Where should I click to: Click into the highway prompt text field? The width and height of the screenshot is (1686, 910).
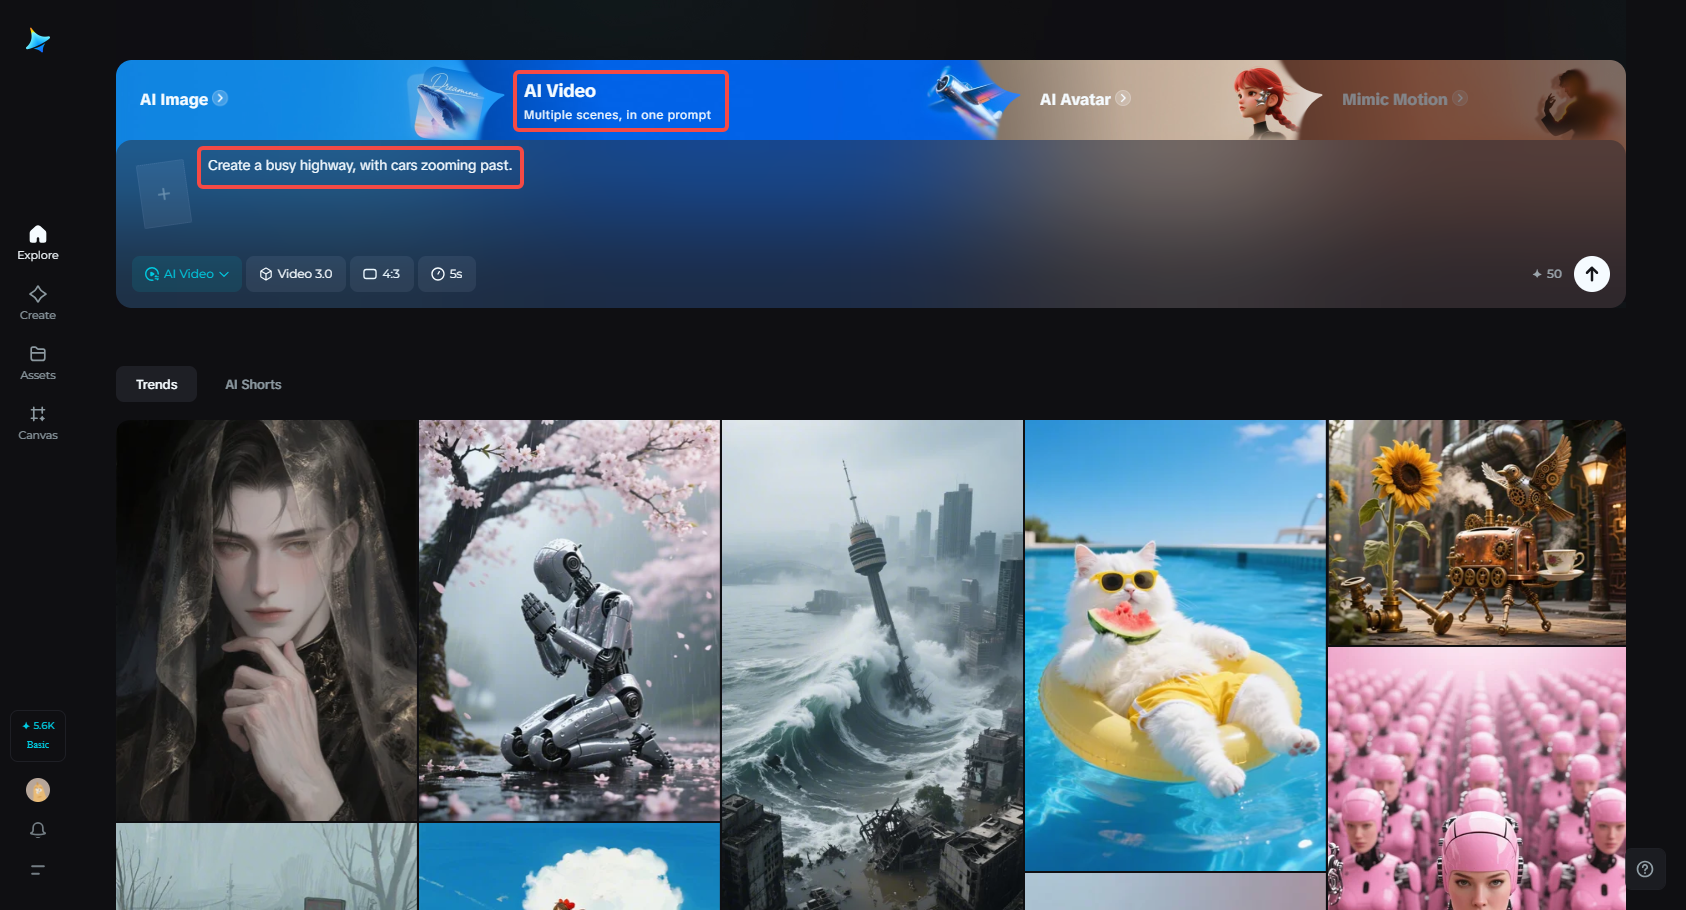pos(360,166)
